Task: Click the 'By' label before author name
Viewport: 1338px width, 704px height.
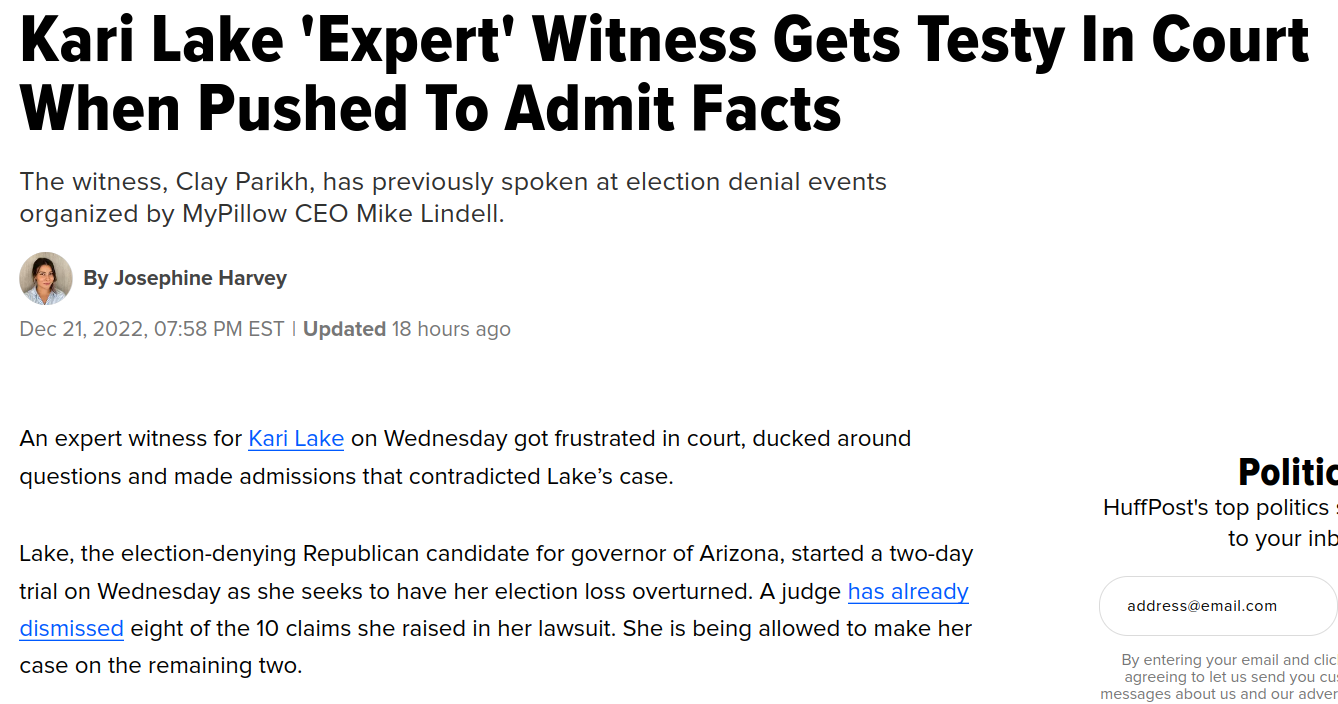Action: 96,278
